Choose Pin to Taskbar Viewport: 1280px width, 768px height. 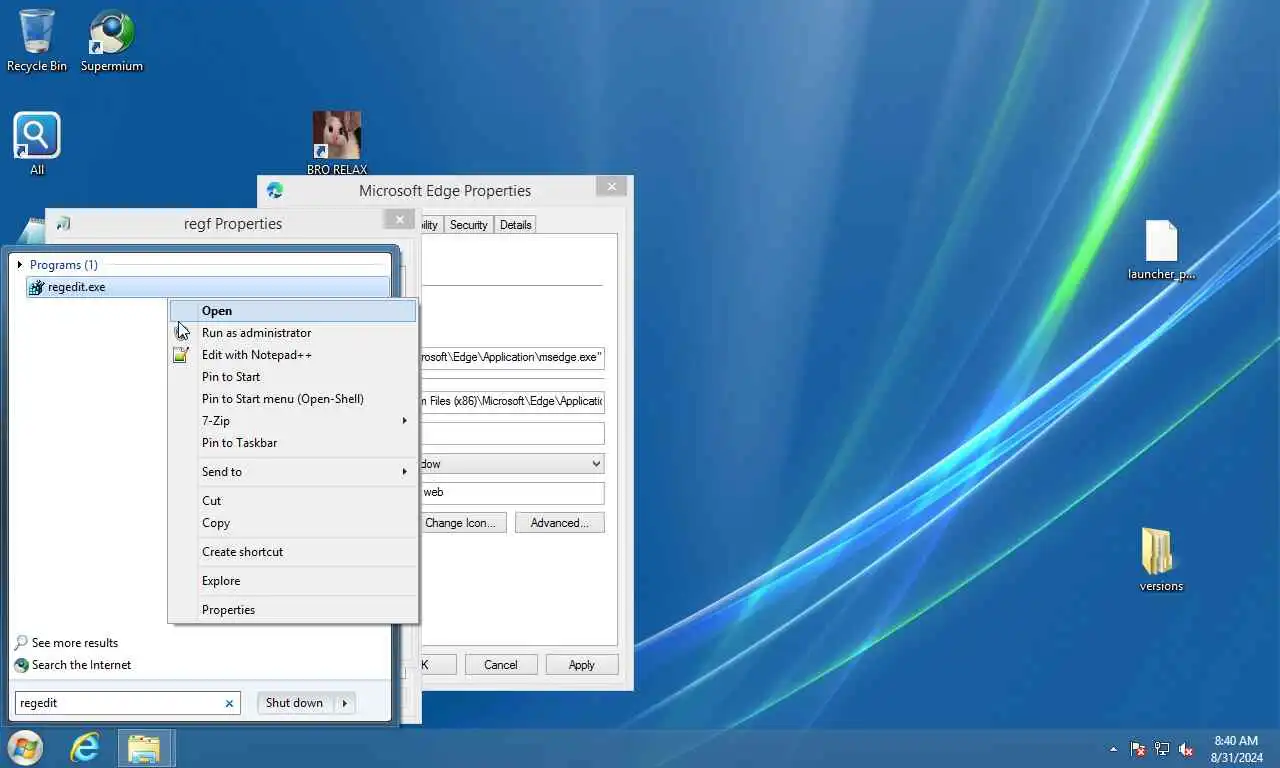293,443
